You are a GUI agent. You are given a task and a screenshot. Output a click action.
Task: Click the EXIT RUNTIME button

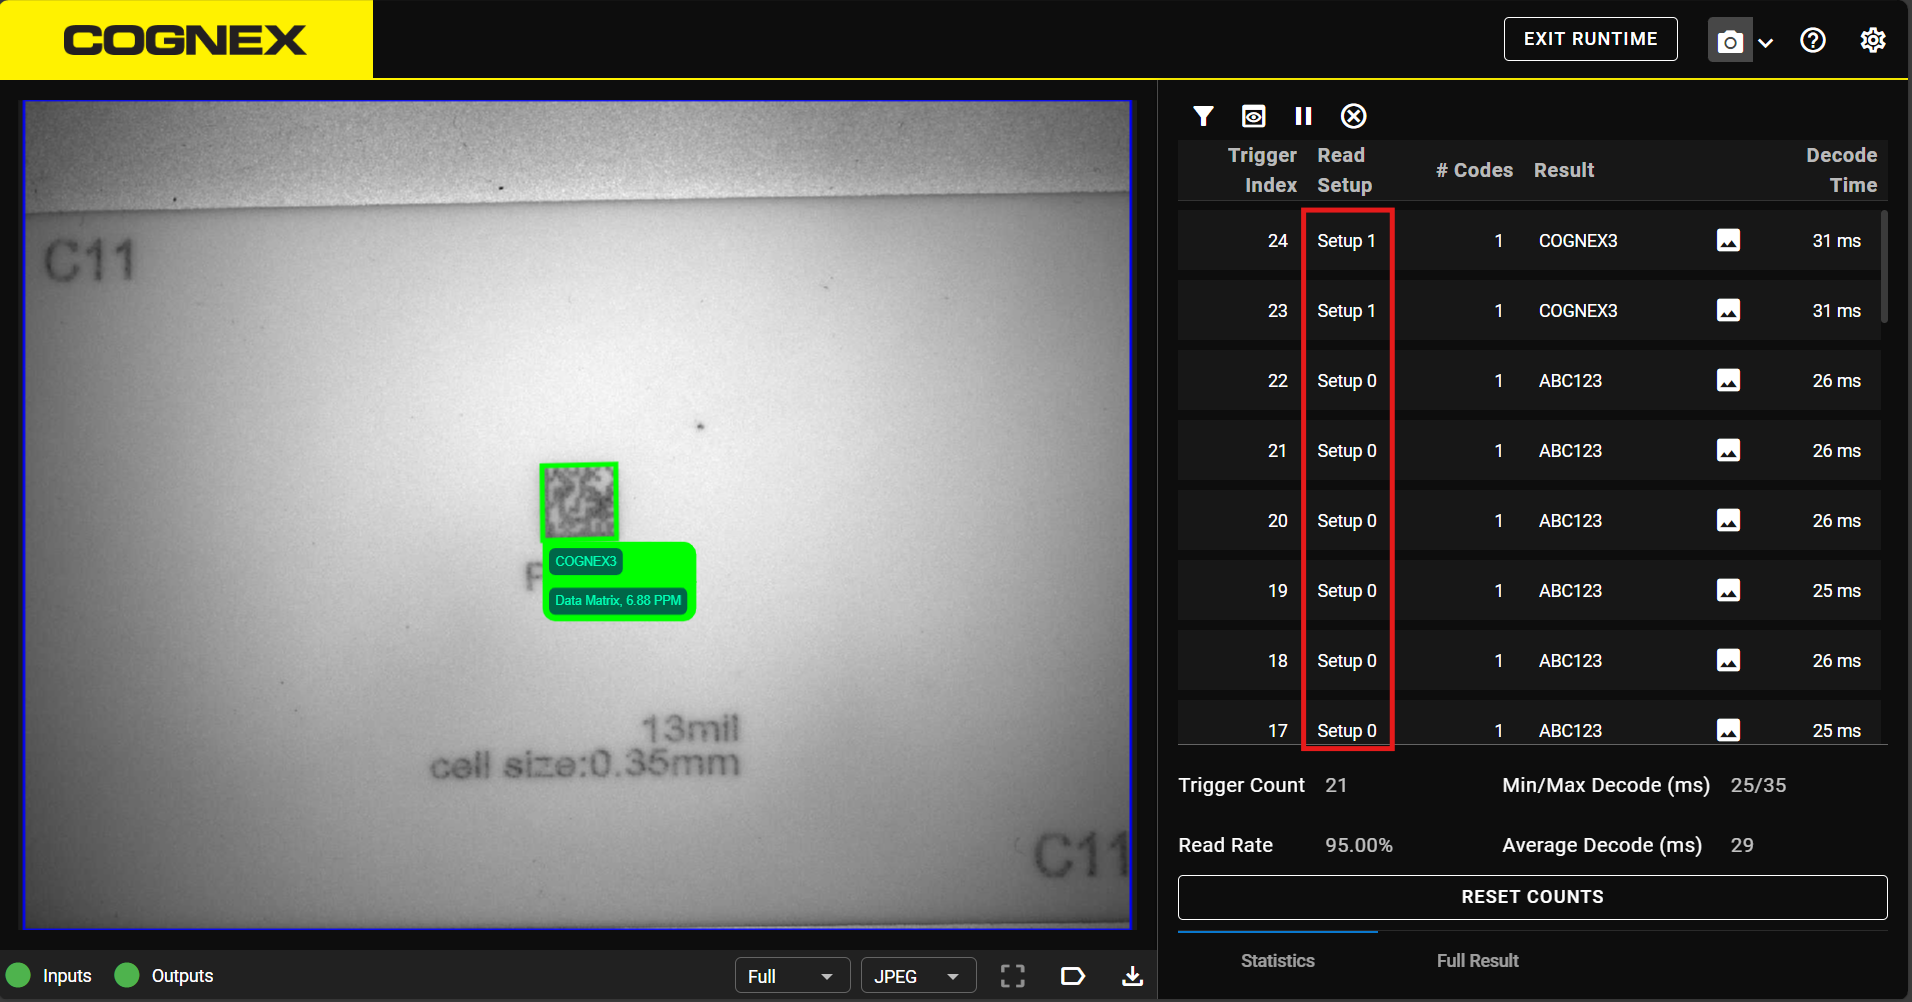point(1590,39)
